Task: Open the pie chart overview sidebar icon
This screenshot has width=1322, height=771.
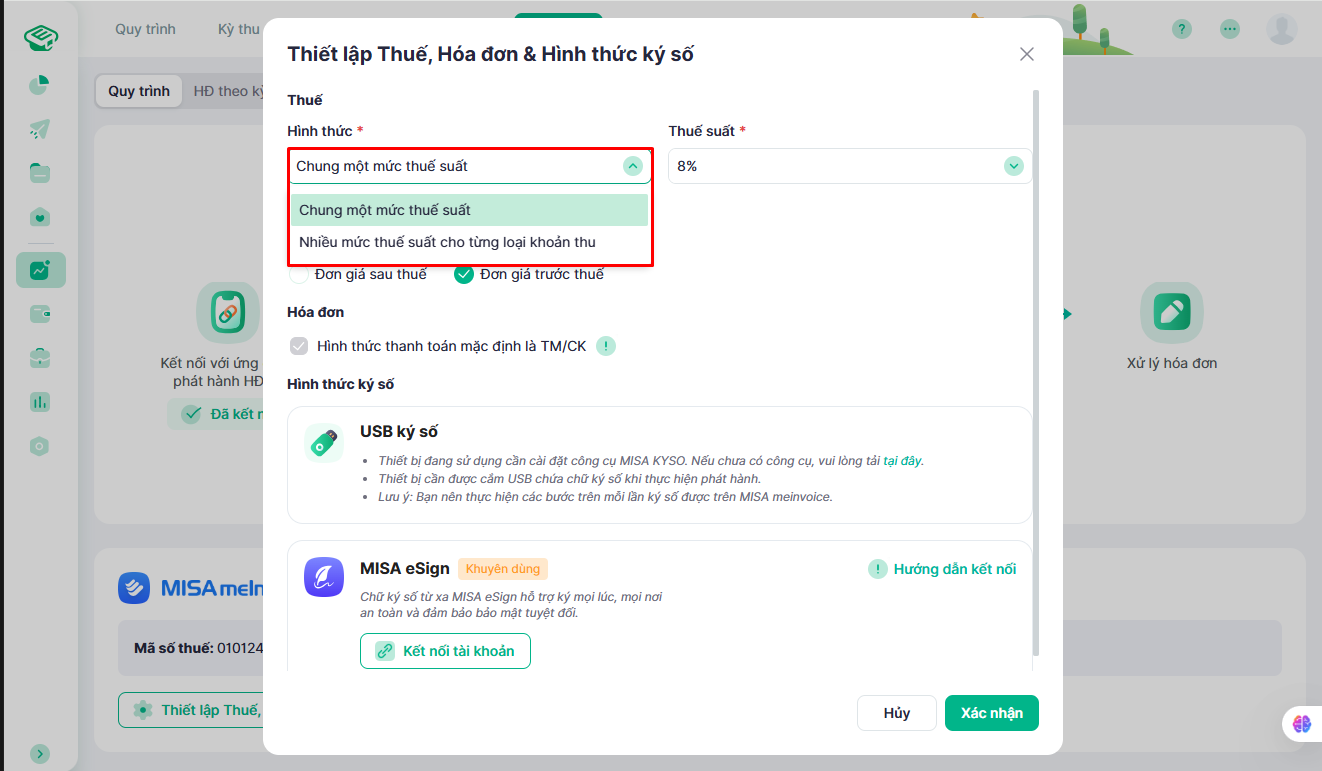Action: [x=39, y=85]
